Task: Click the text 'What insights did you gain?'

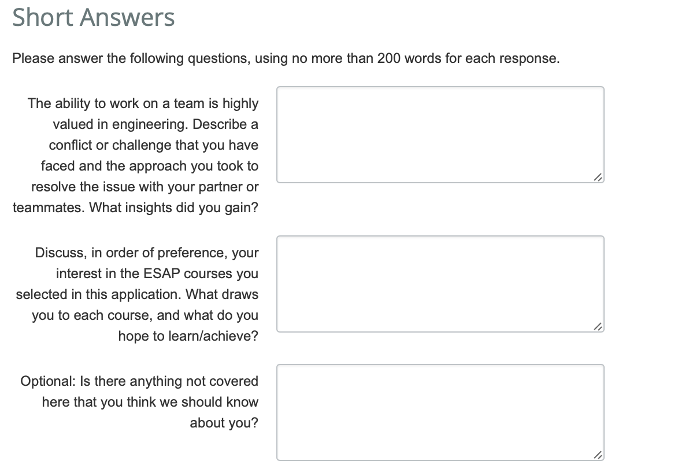Action: 174,208
